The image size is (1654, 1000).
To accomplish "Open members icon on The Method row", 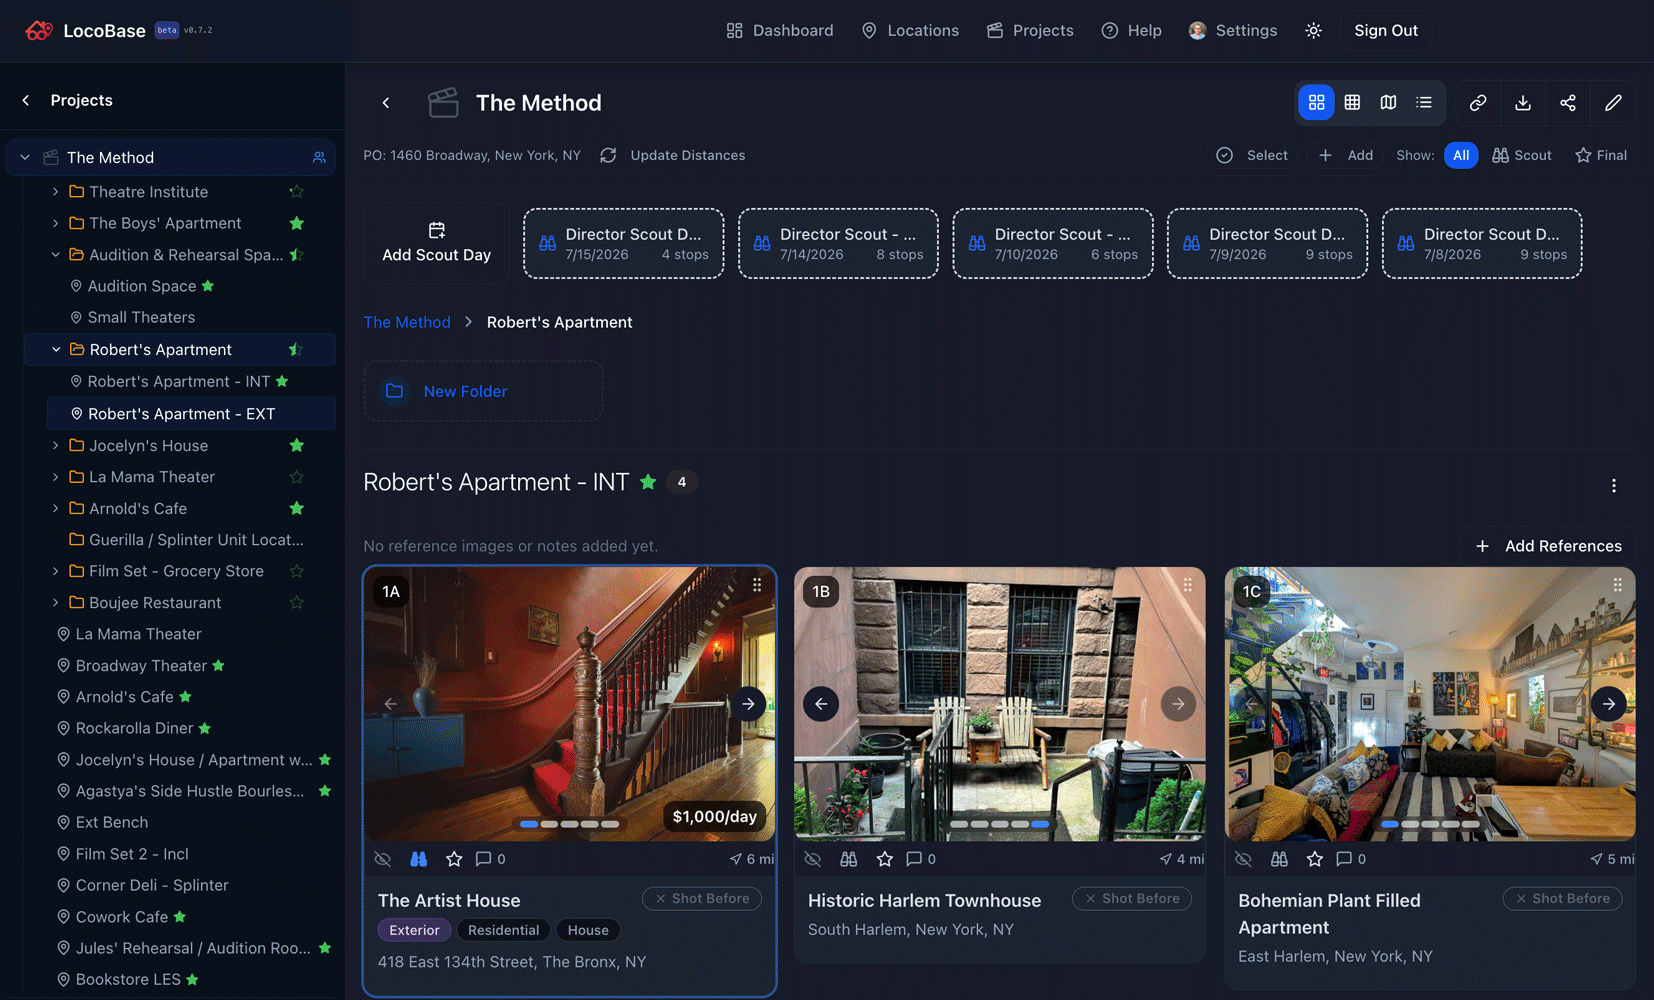I will pyautogui.click(x=319, y=157).
